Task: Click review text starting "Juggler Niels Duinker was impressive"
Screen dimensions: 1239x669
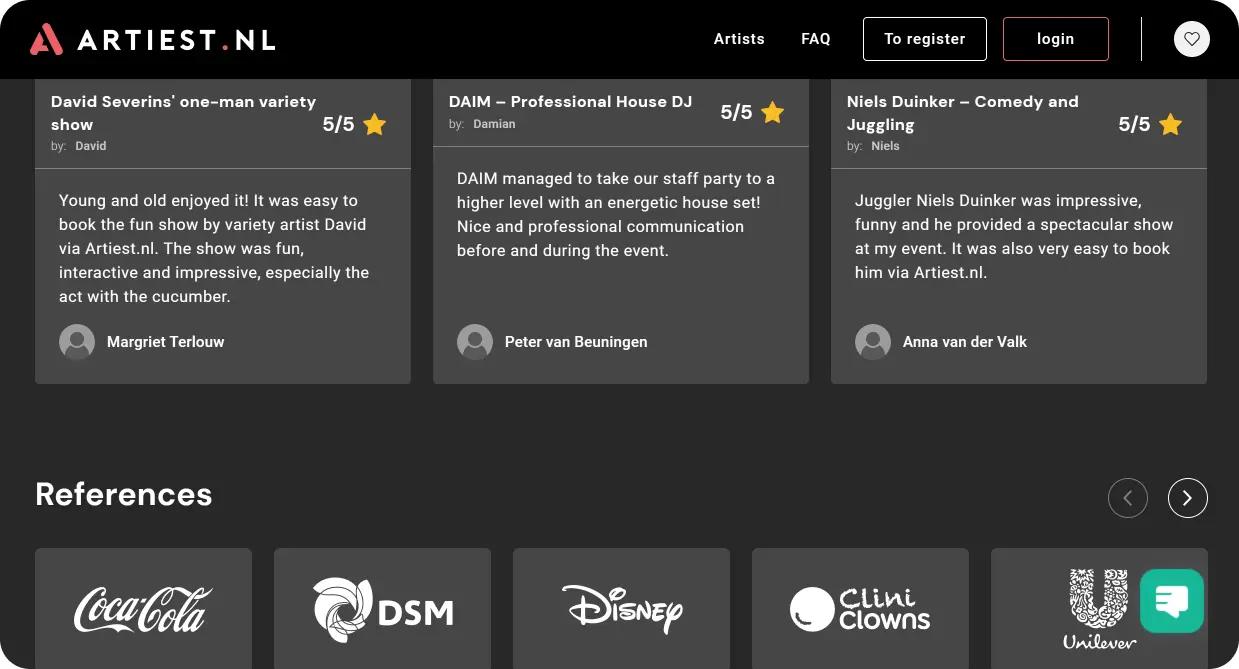Action: point(1014,237)
